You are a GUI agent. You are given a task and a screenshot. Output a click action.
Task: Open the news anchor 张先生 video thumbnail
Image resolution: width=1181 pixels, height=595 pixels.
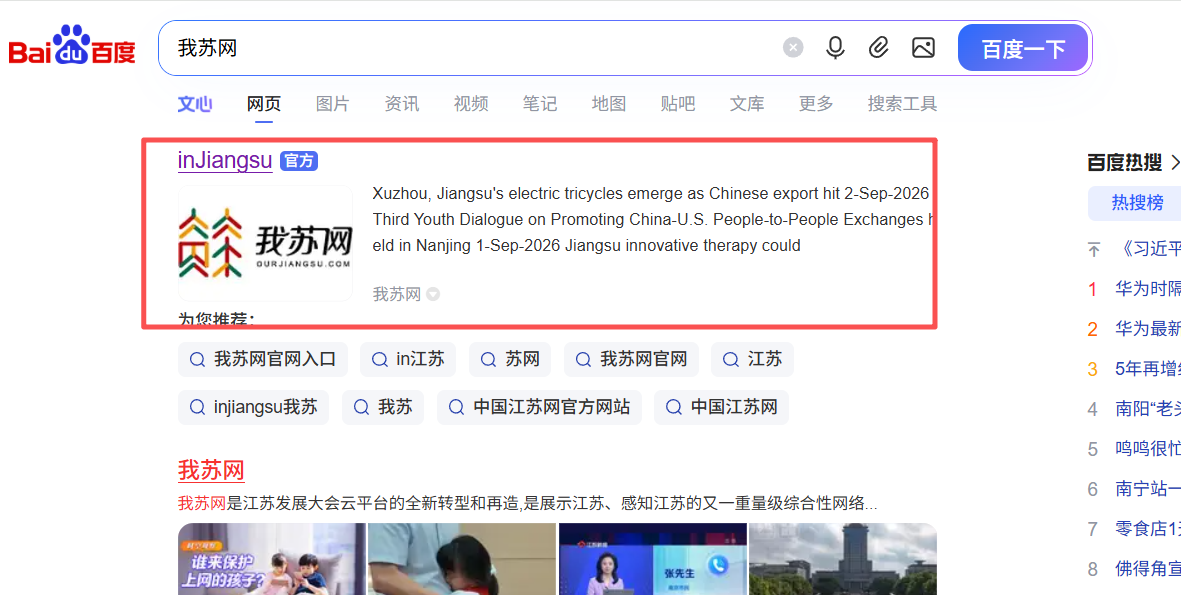(652, 559)
